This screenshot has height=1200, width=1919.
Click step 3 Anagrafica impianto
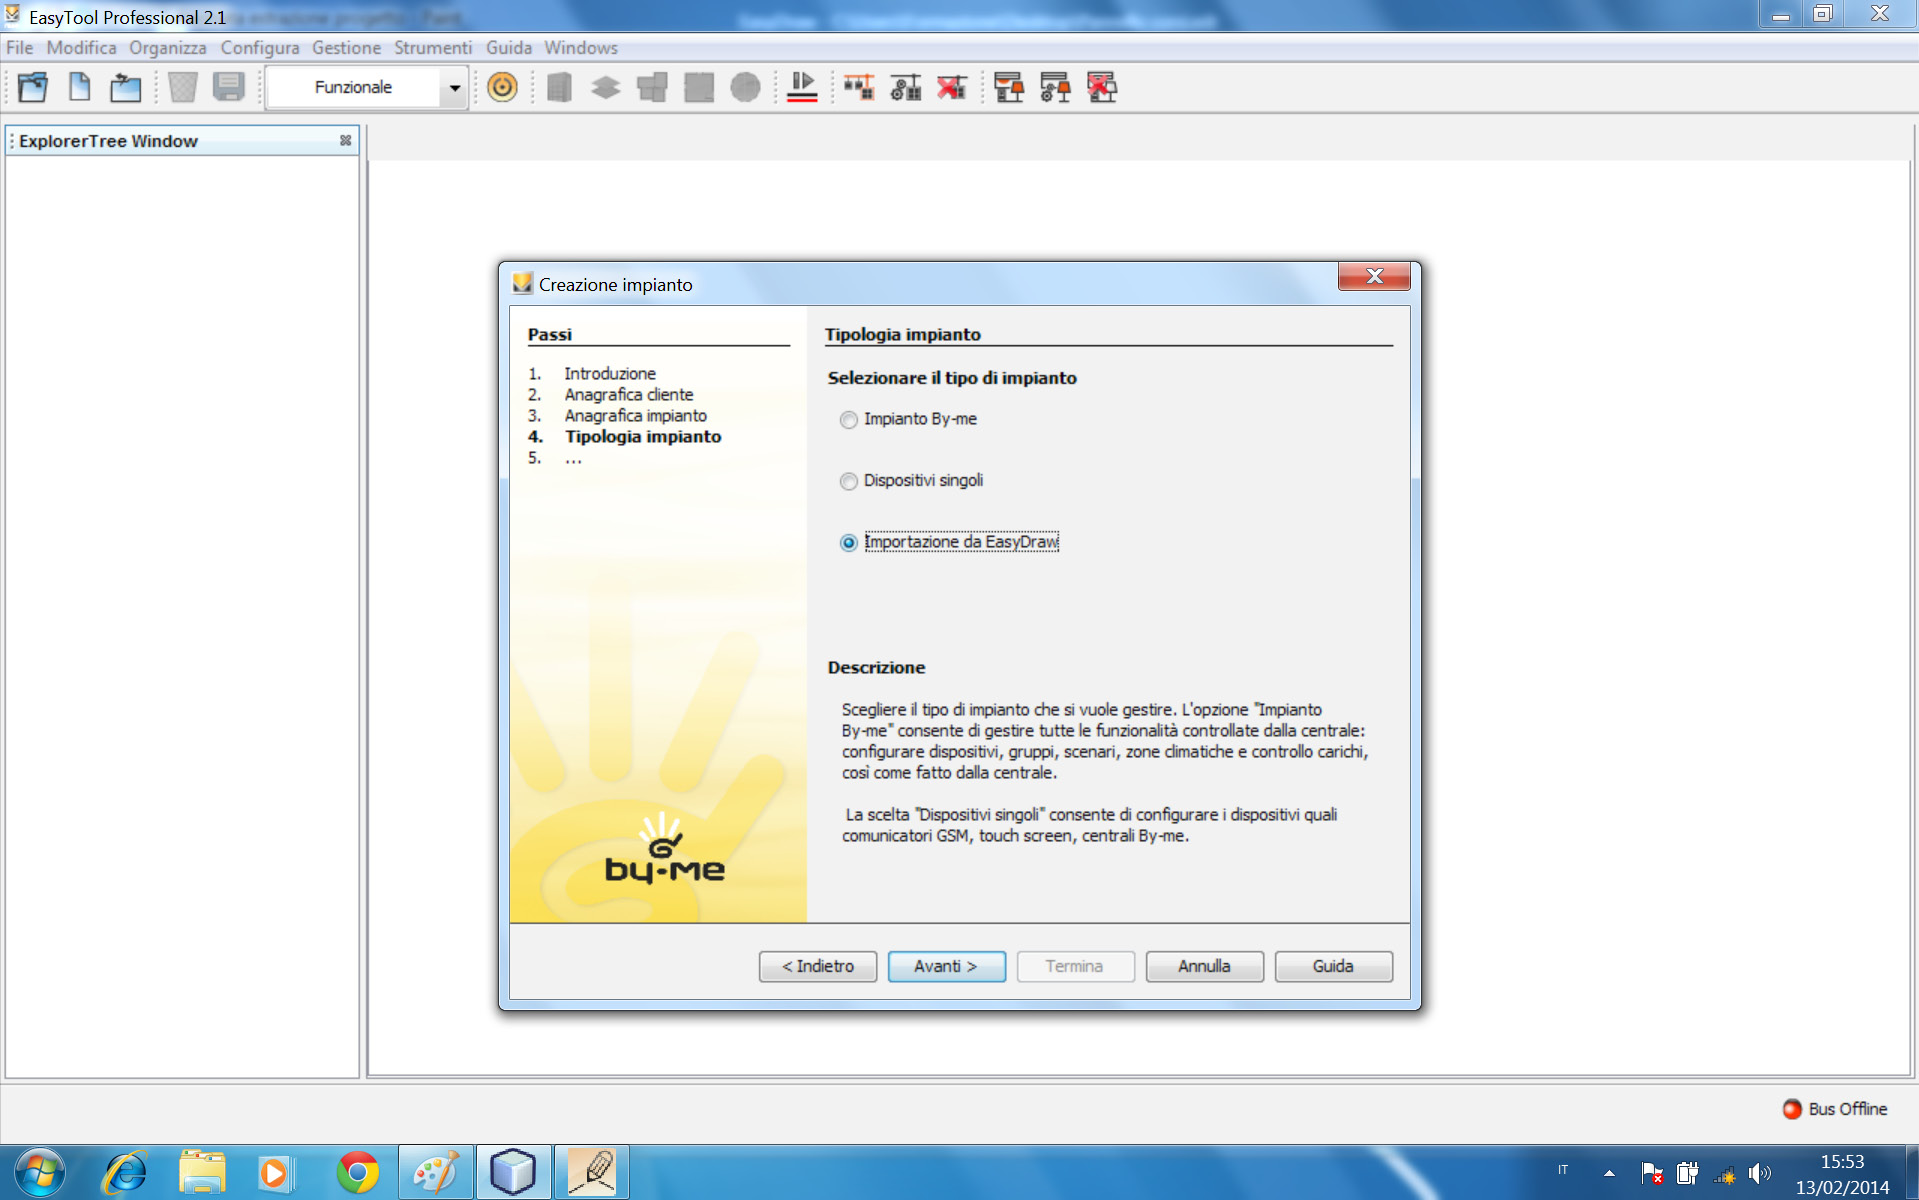point(636,415)
